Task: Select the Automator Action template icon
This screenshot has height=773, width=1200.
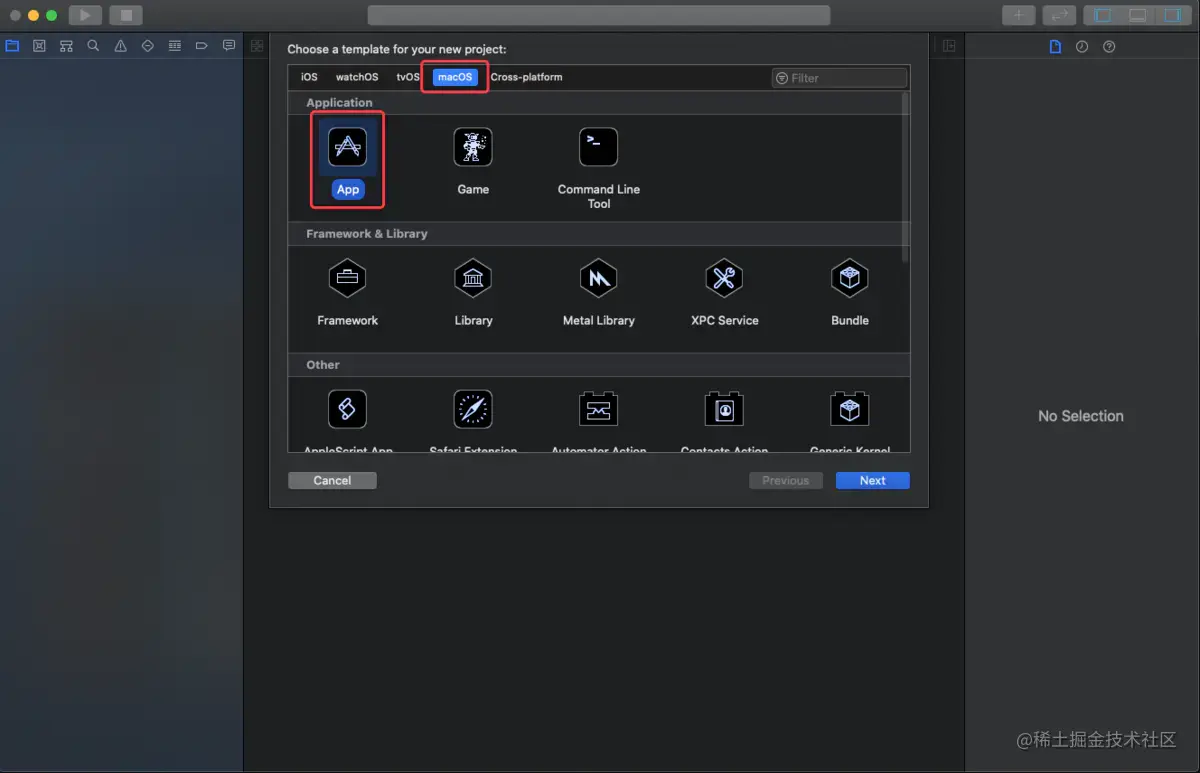Action: click(x=598, y=409)
